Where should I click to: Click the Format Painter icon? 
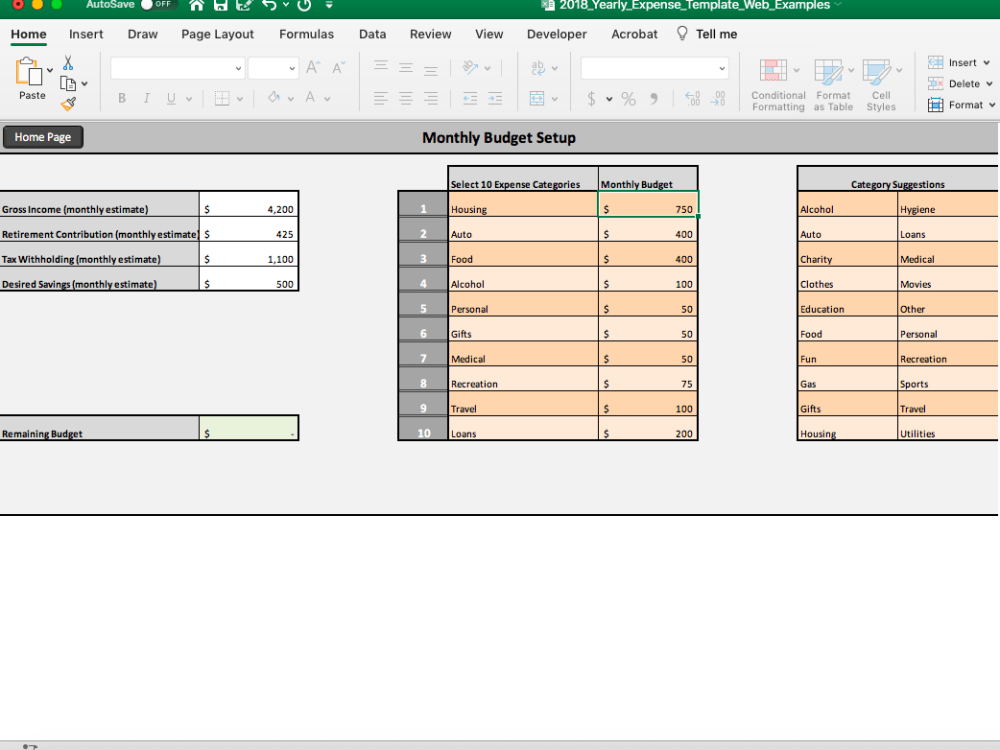67,103
